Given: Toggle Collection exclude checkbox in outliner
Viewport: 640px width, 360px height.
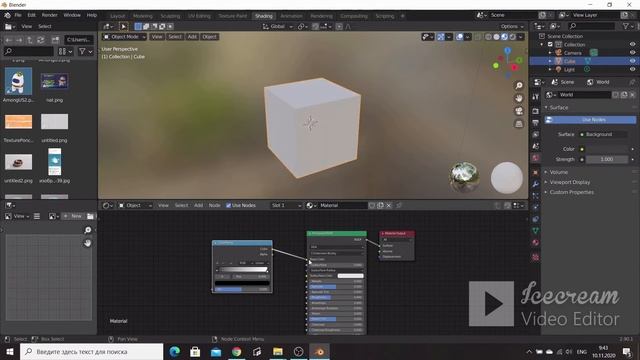Looking at the screenshot, I should click(x=550, y=44).
